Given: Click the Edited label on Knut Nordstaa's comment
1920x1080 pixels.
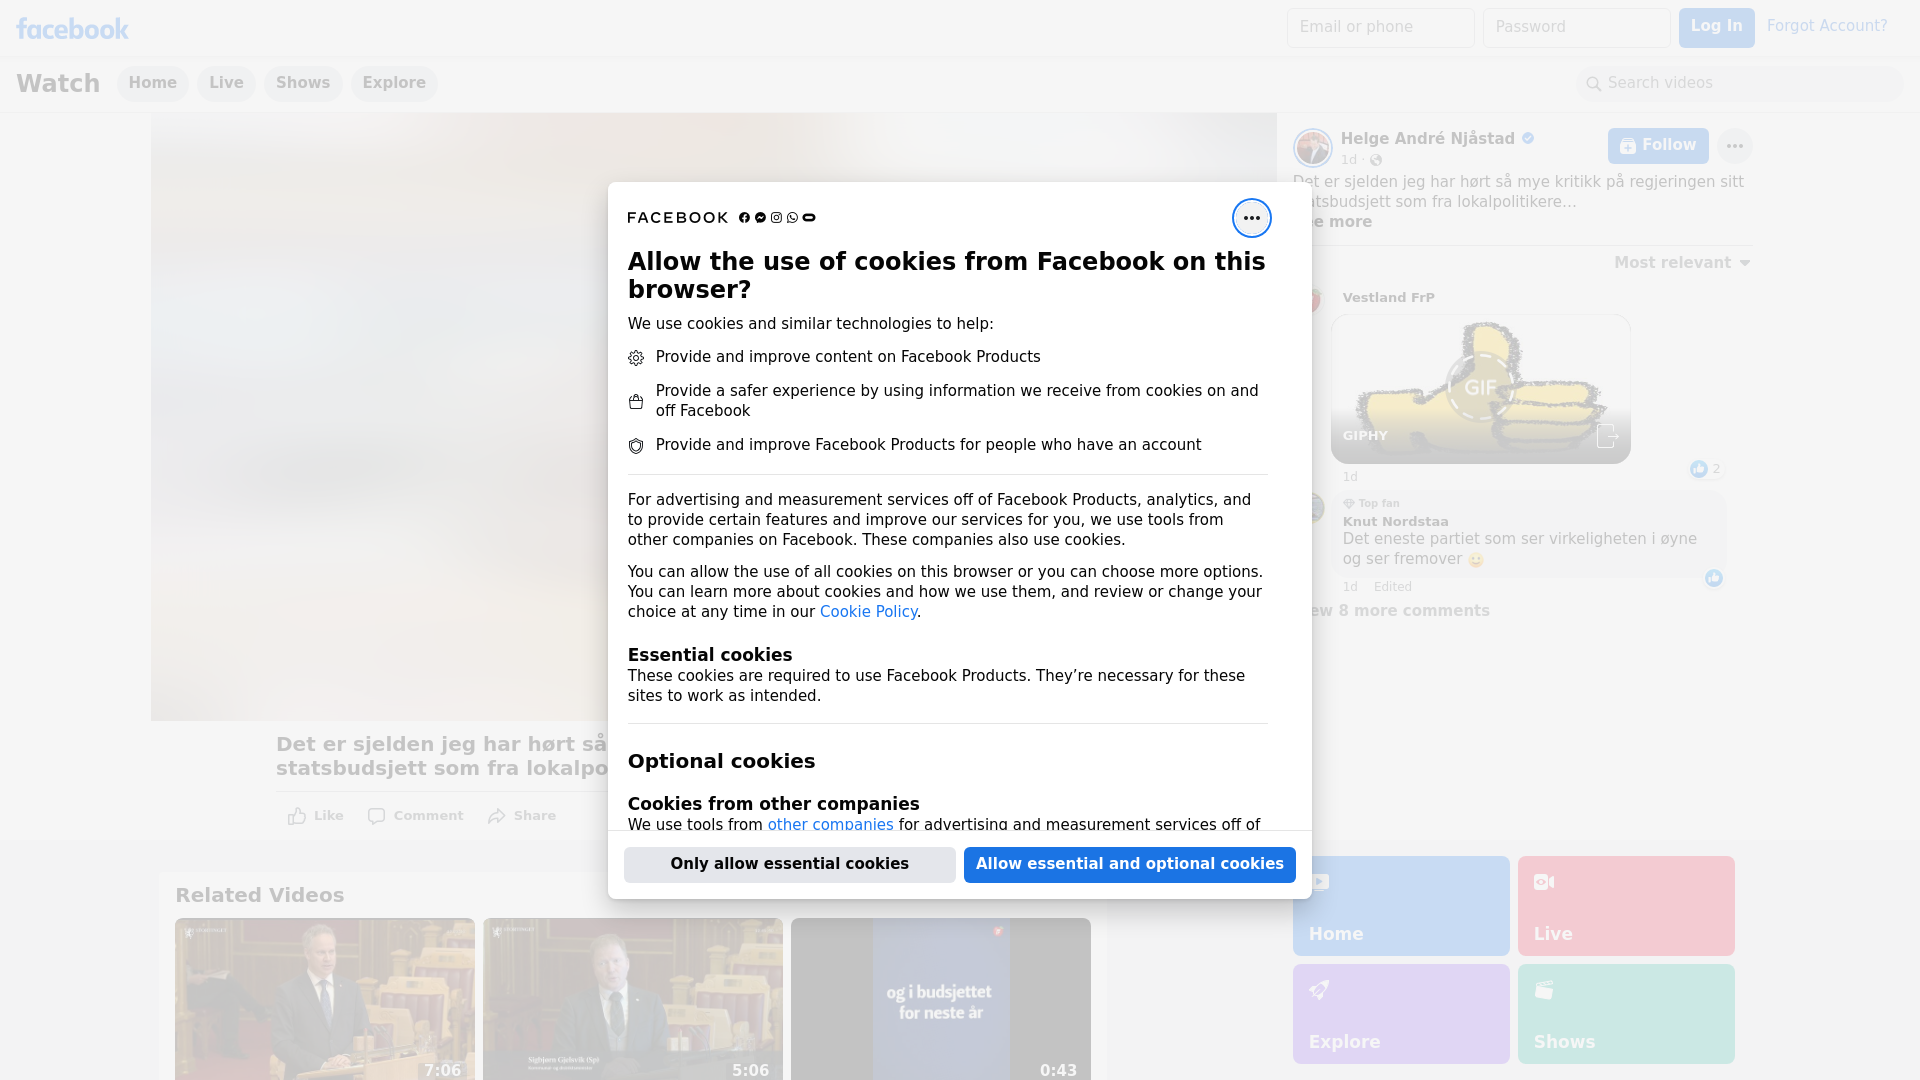Looking at the screenshot, I should tap(1392, 587).
